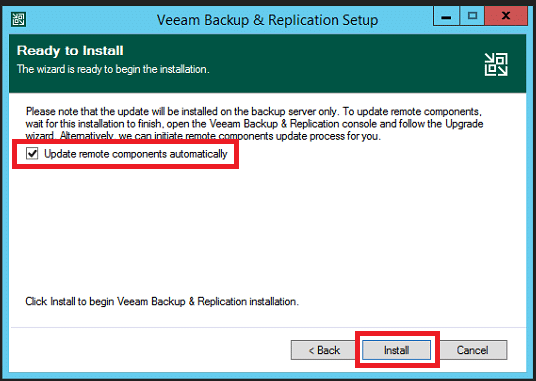Image resolution: width=536 pixels, height=381 pixels.
Task: Go to the previous step with < Back
Action: tap(324, 350)
